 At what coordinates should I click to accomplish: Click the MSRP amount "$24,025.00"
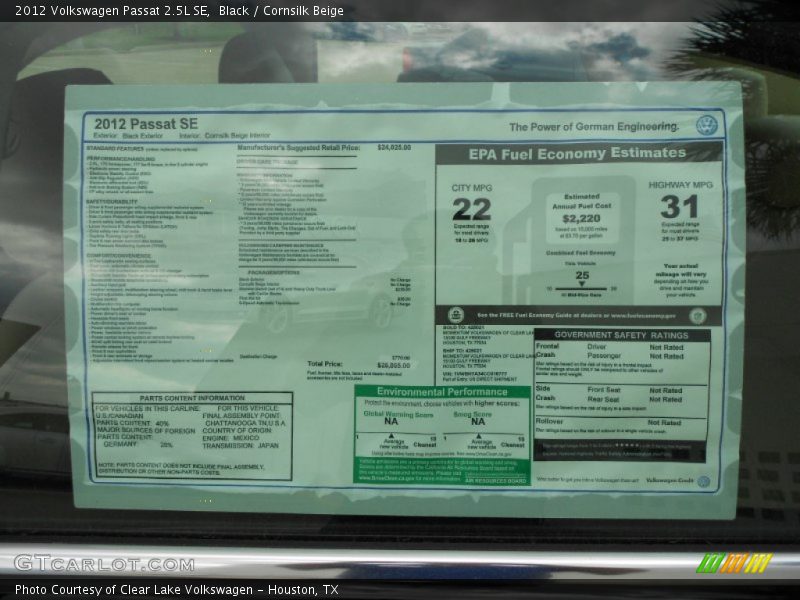click(394, 147)
